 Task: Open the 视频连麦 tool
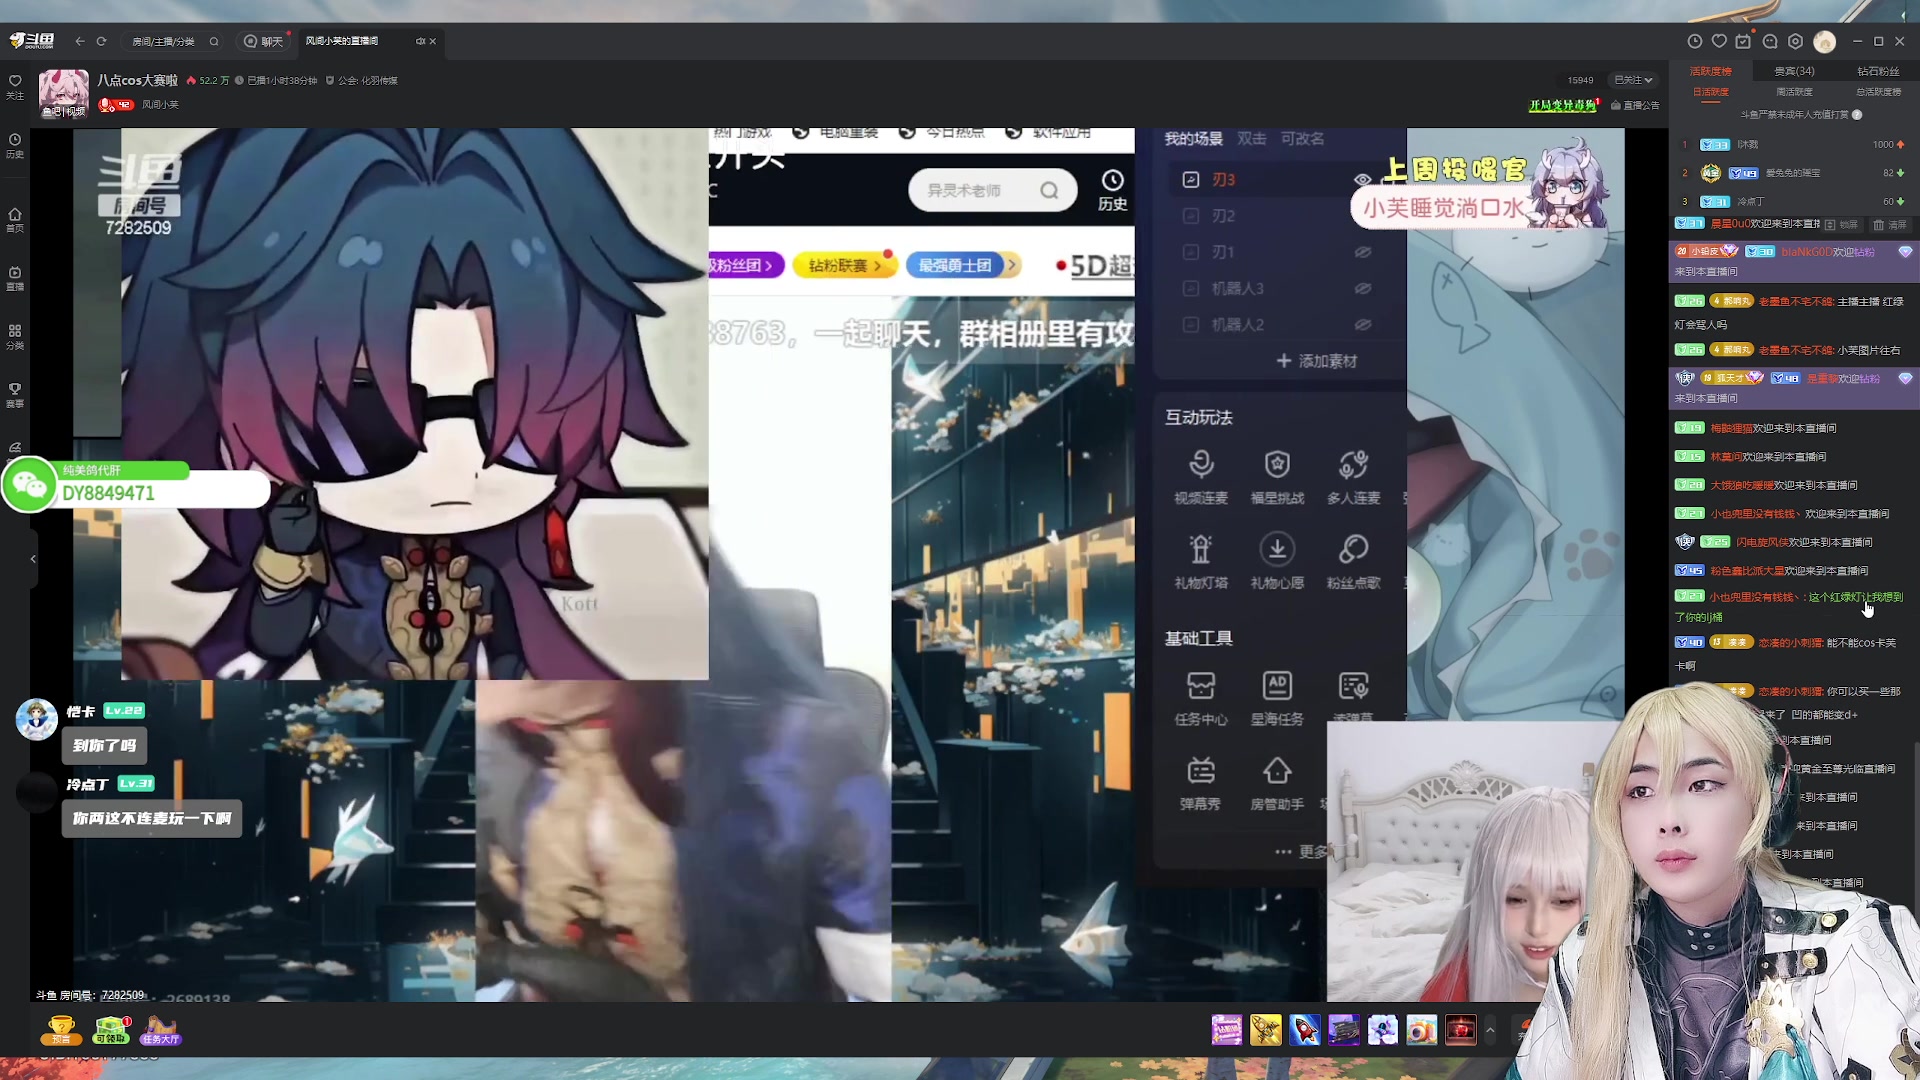(x=1201, y=477)
